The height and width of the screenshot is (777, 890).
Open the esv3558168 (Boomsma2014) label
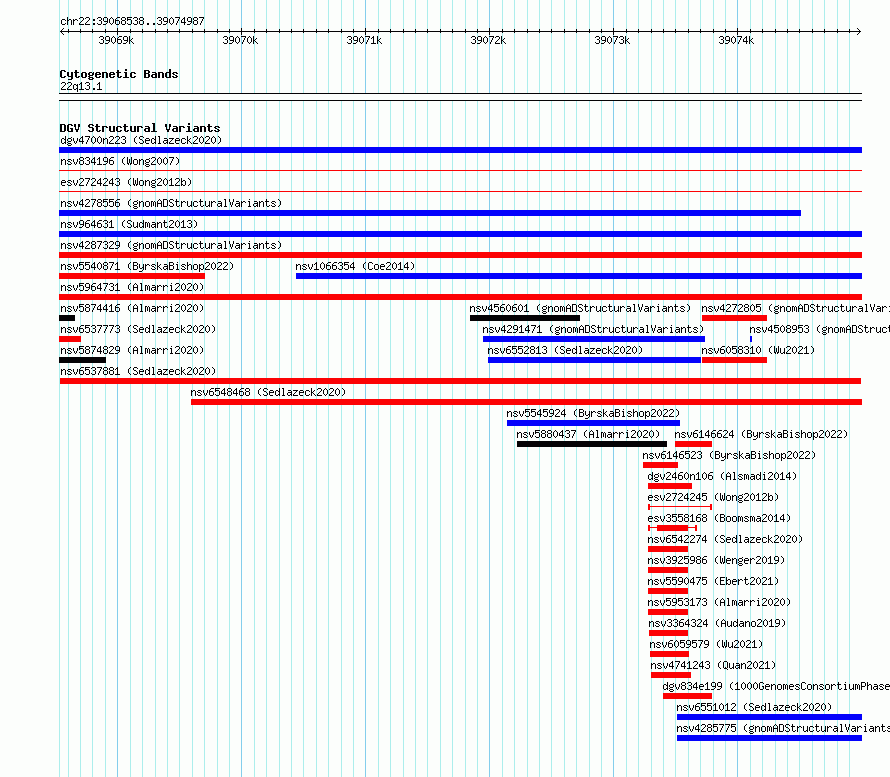click(x=719, y=518)
